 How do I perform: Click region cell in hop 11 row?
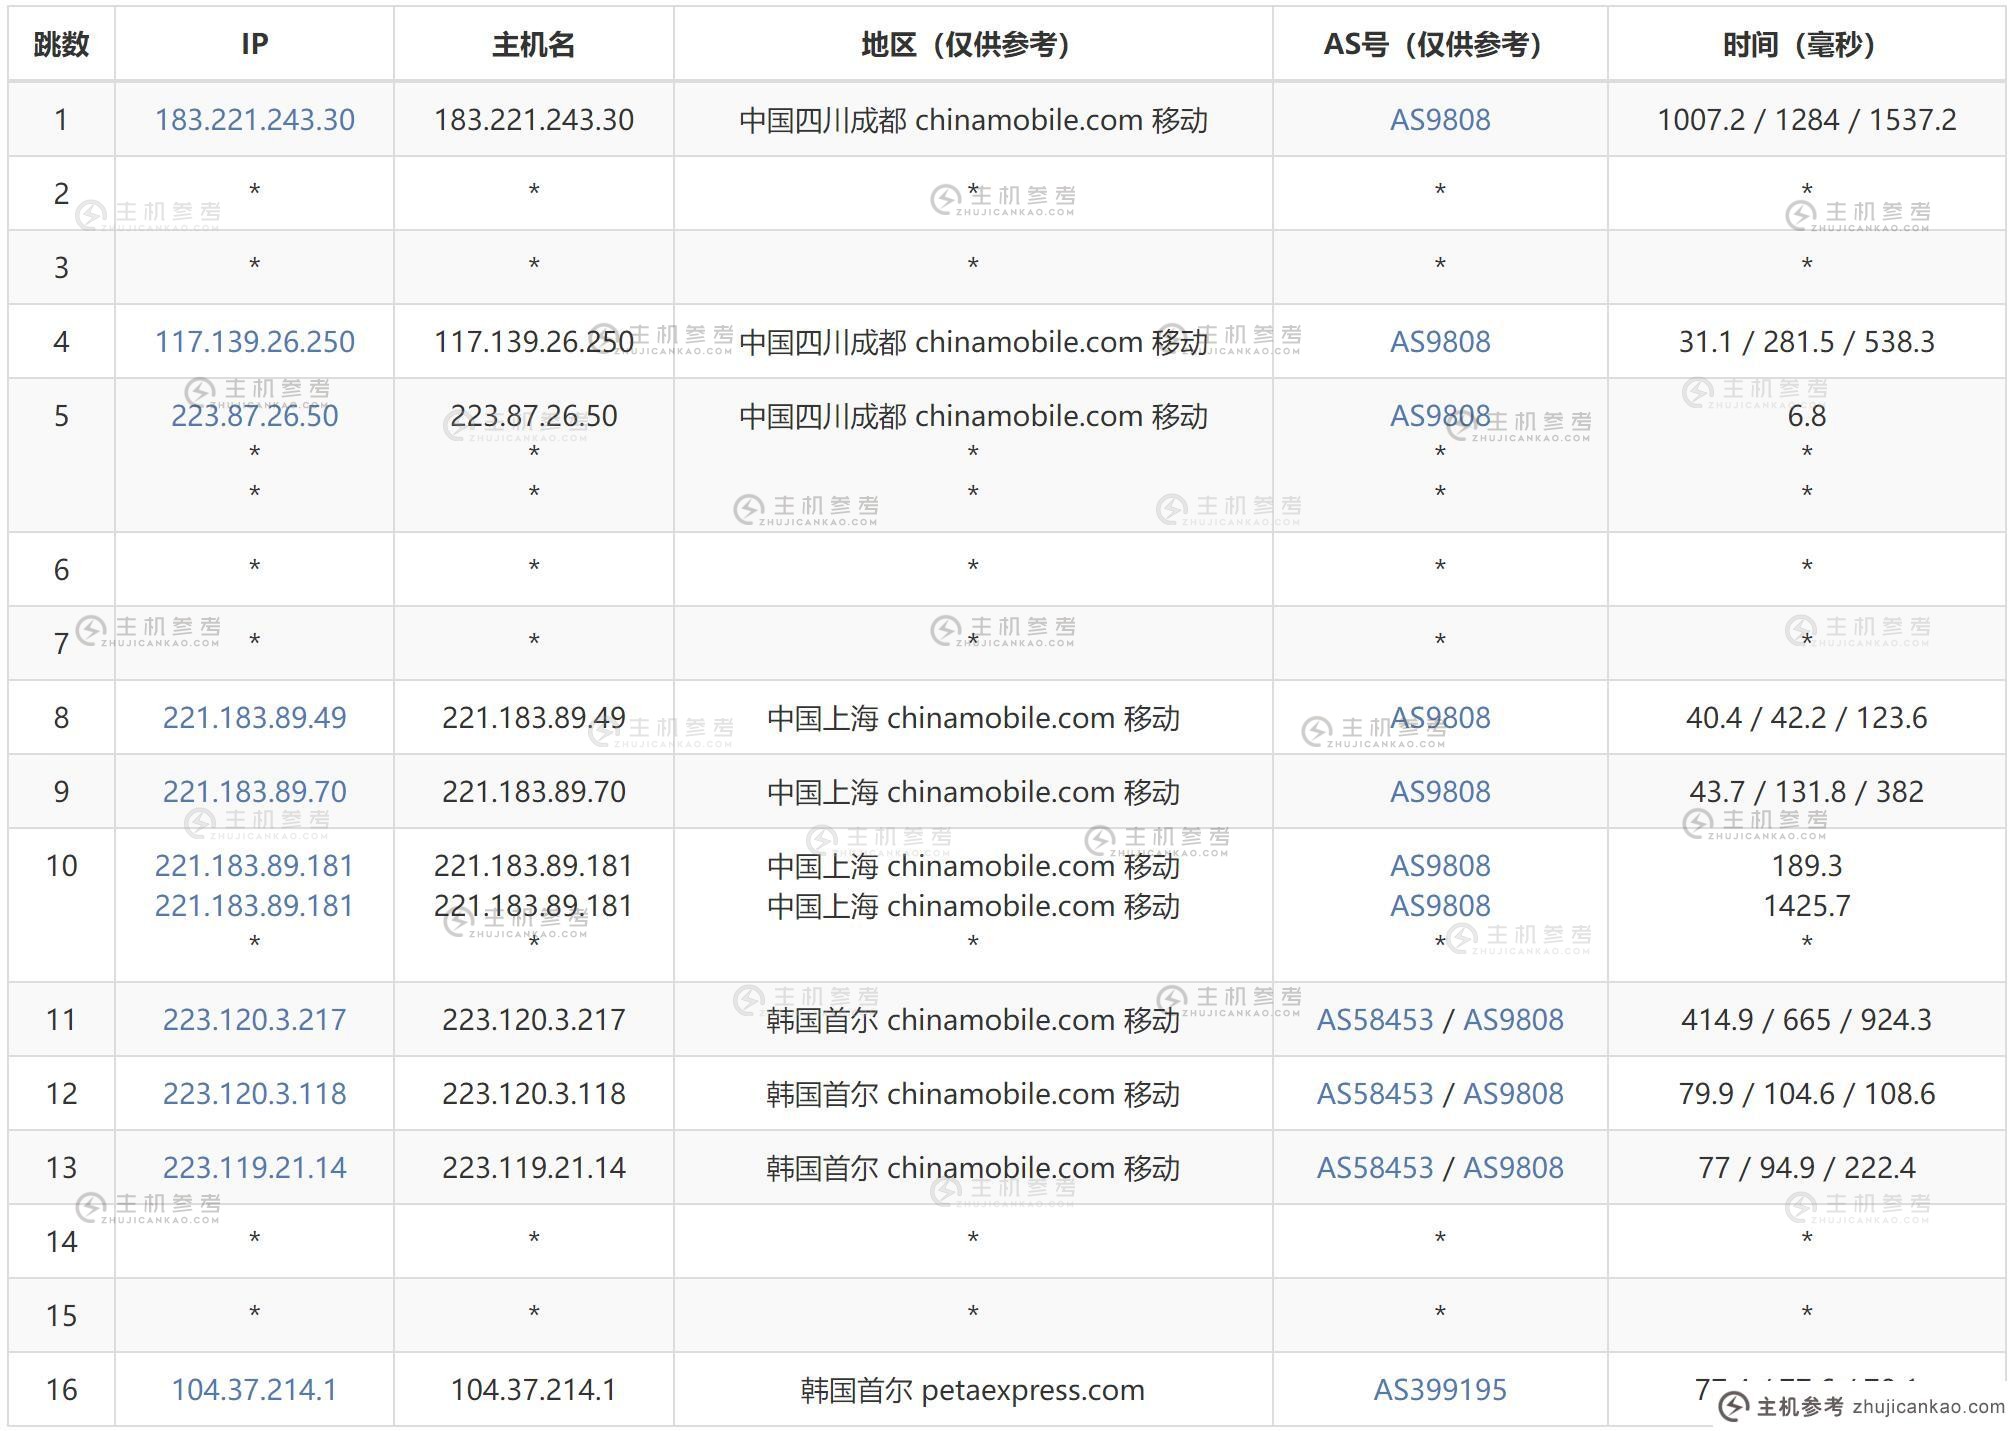tap(972, 1020)
